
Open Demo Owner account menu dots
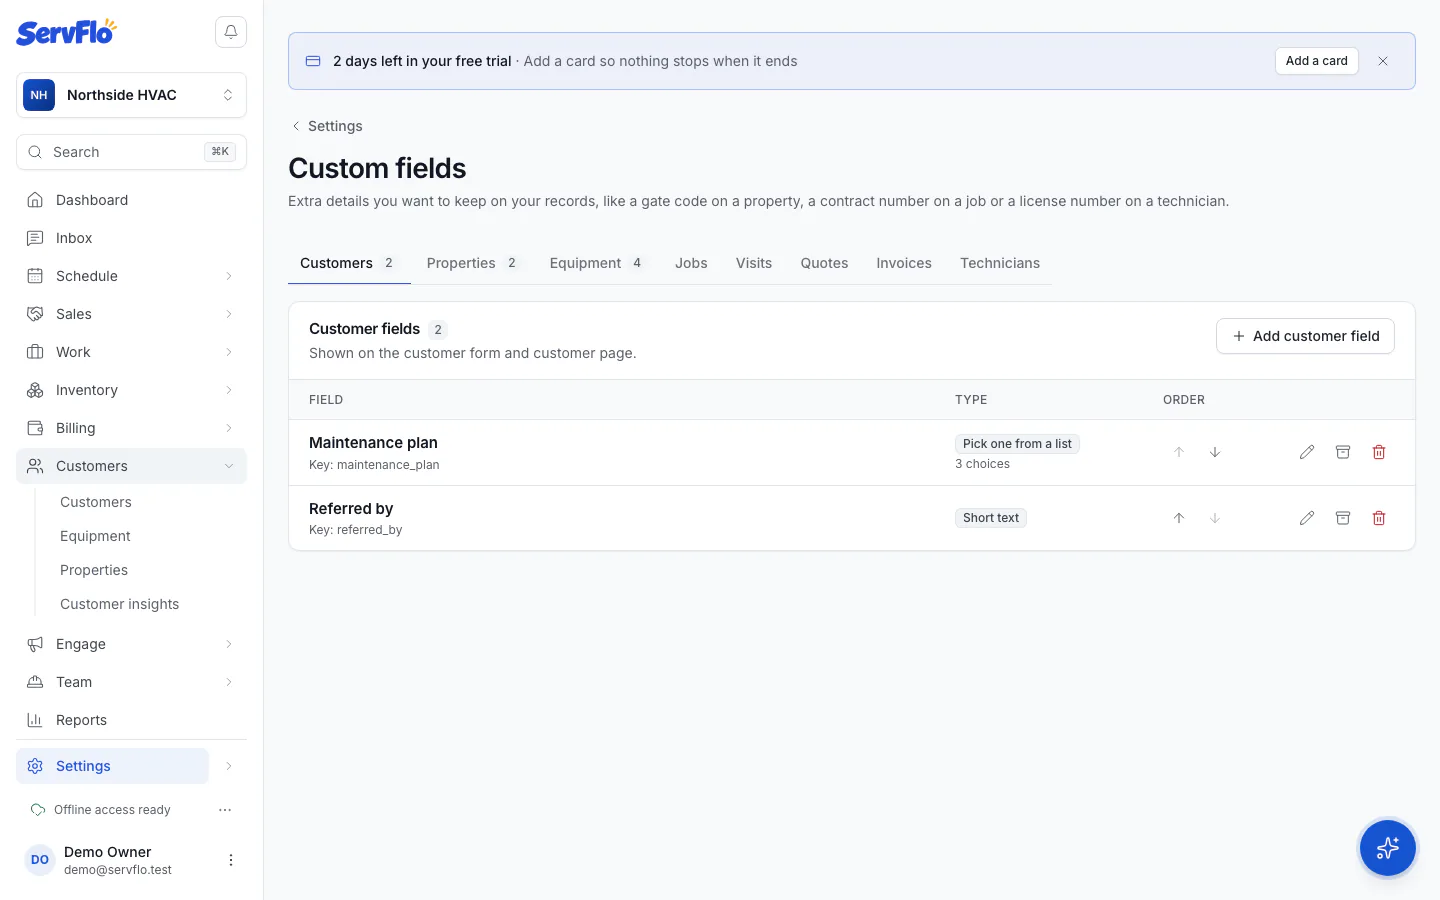(x=231, y=860)
